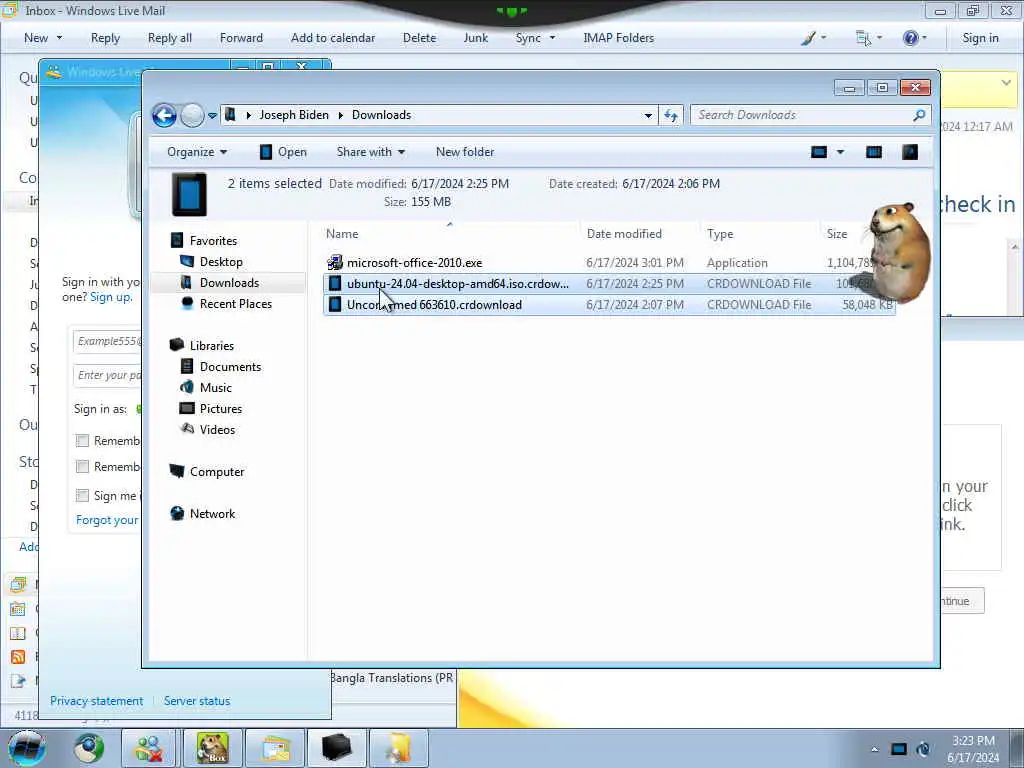Select microsoft-office-2010.exe file
The width and height of the screenshot is (1024, 768).
pos(414,263)
